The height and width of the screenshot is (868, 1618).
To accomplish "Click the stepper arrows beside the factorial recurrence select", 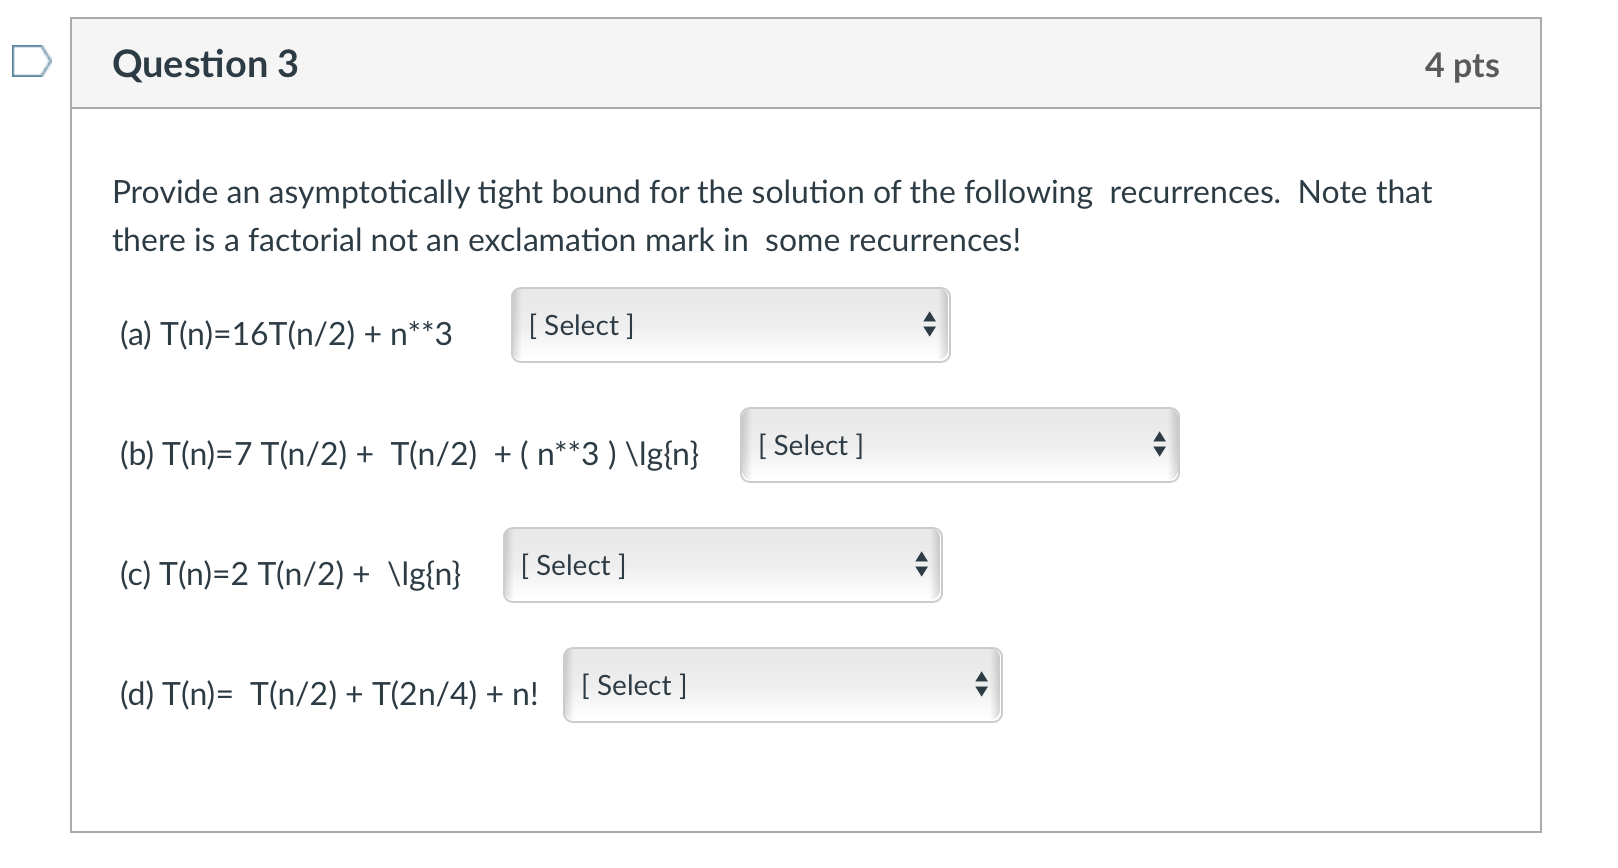I will [x=981, y=685].
